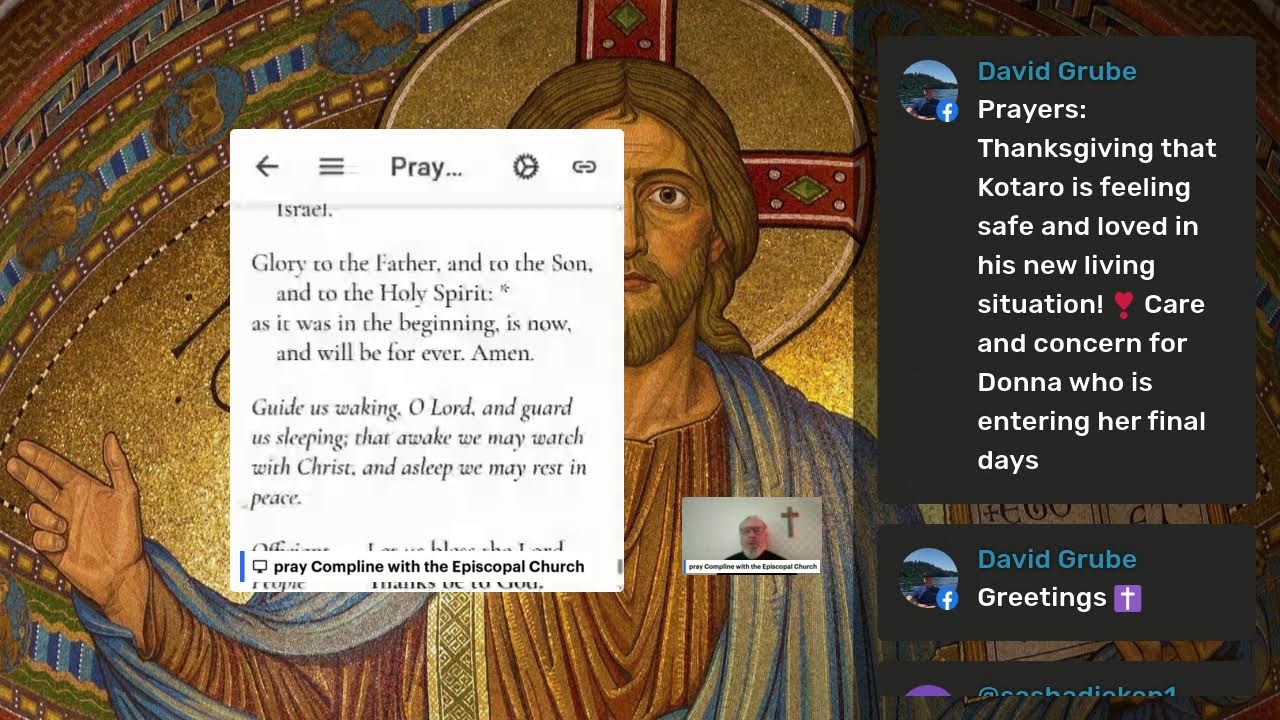Click David Grube's avatar on Prayers comment
Image resolution: width=1280 pixels, height=720 pixels.
click(x=928, y=90)
